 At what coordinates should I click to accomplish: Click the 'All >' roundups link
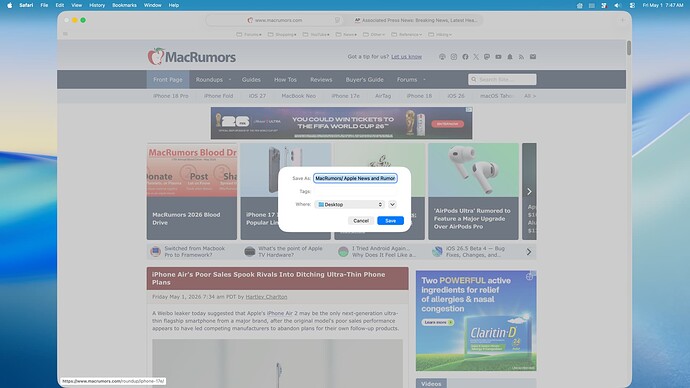tap(530, 96)
